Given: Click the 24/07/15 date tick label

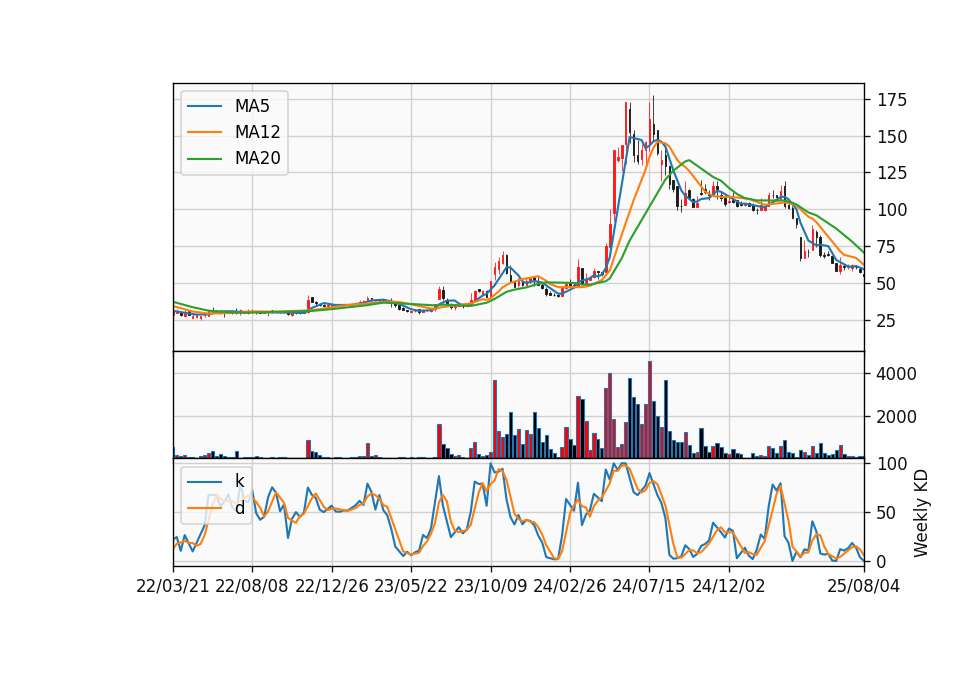Looking at the screenshot, I should [x=649, y=586].
